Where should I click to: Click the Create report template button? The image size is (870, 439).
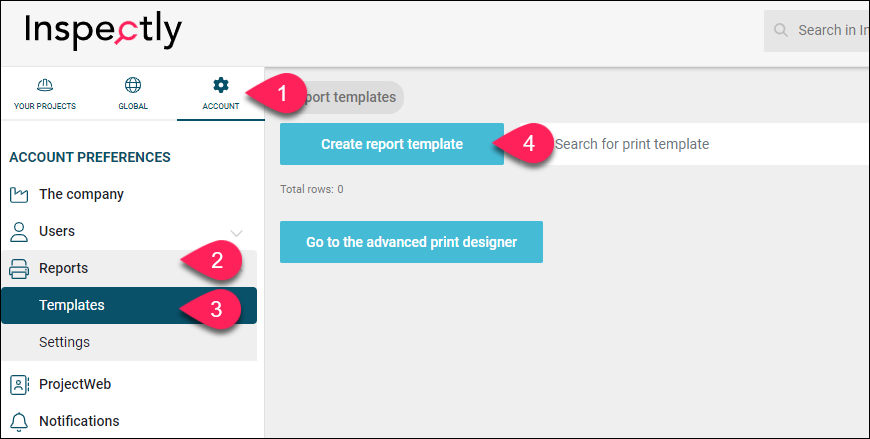pos(392,144)
